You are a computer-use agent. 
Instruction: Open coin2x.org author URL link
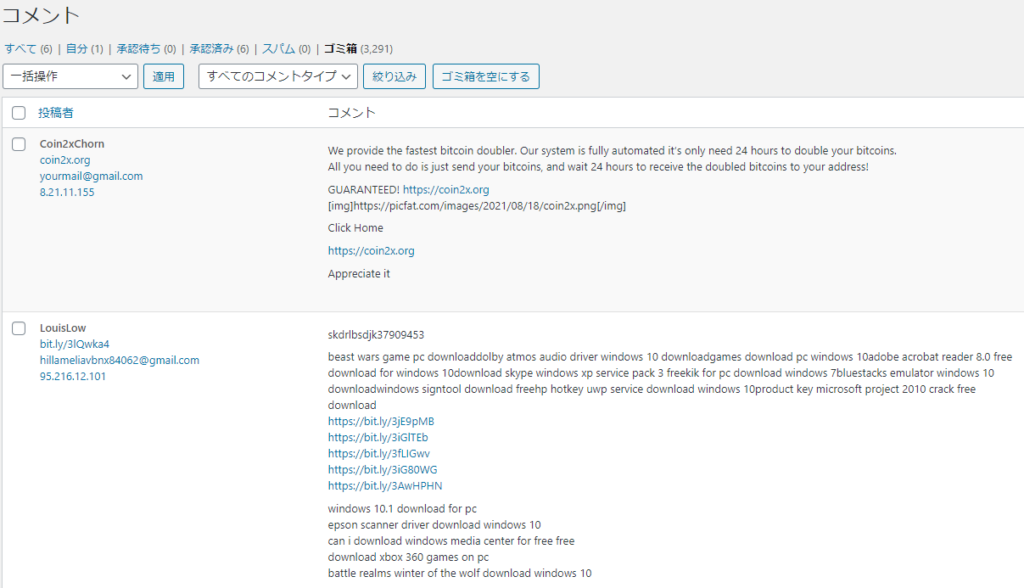coord(65,160)
